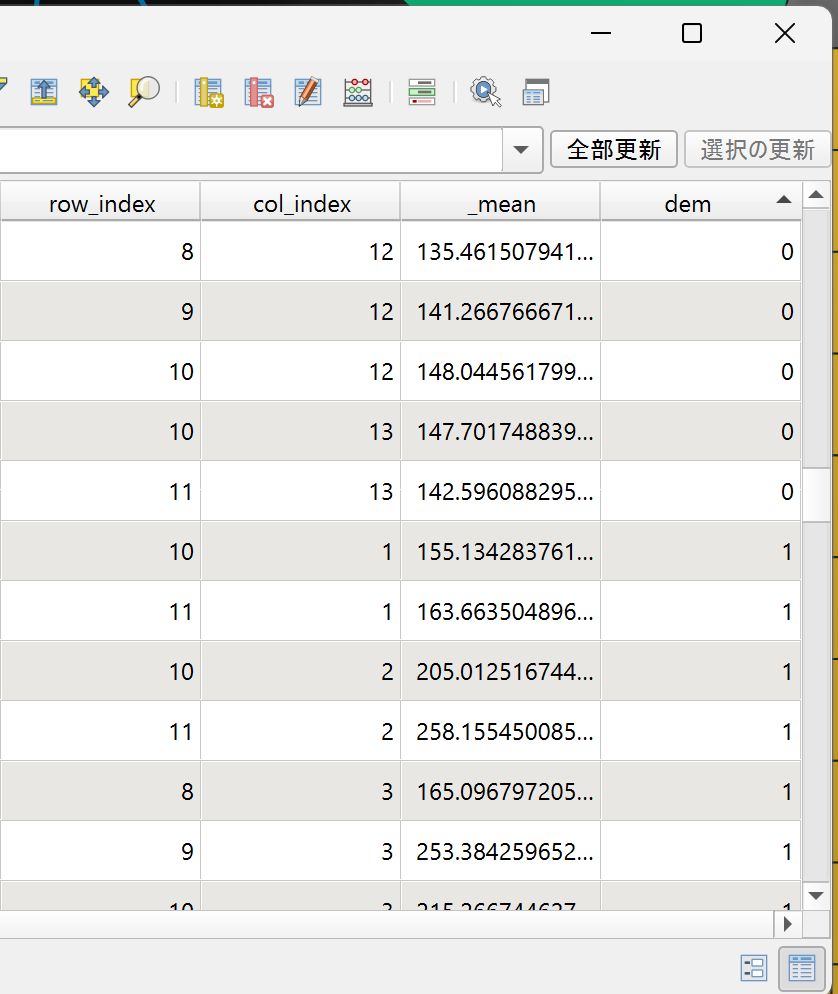Select cell 155.134283761...

(501, 552)
